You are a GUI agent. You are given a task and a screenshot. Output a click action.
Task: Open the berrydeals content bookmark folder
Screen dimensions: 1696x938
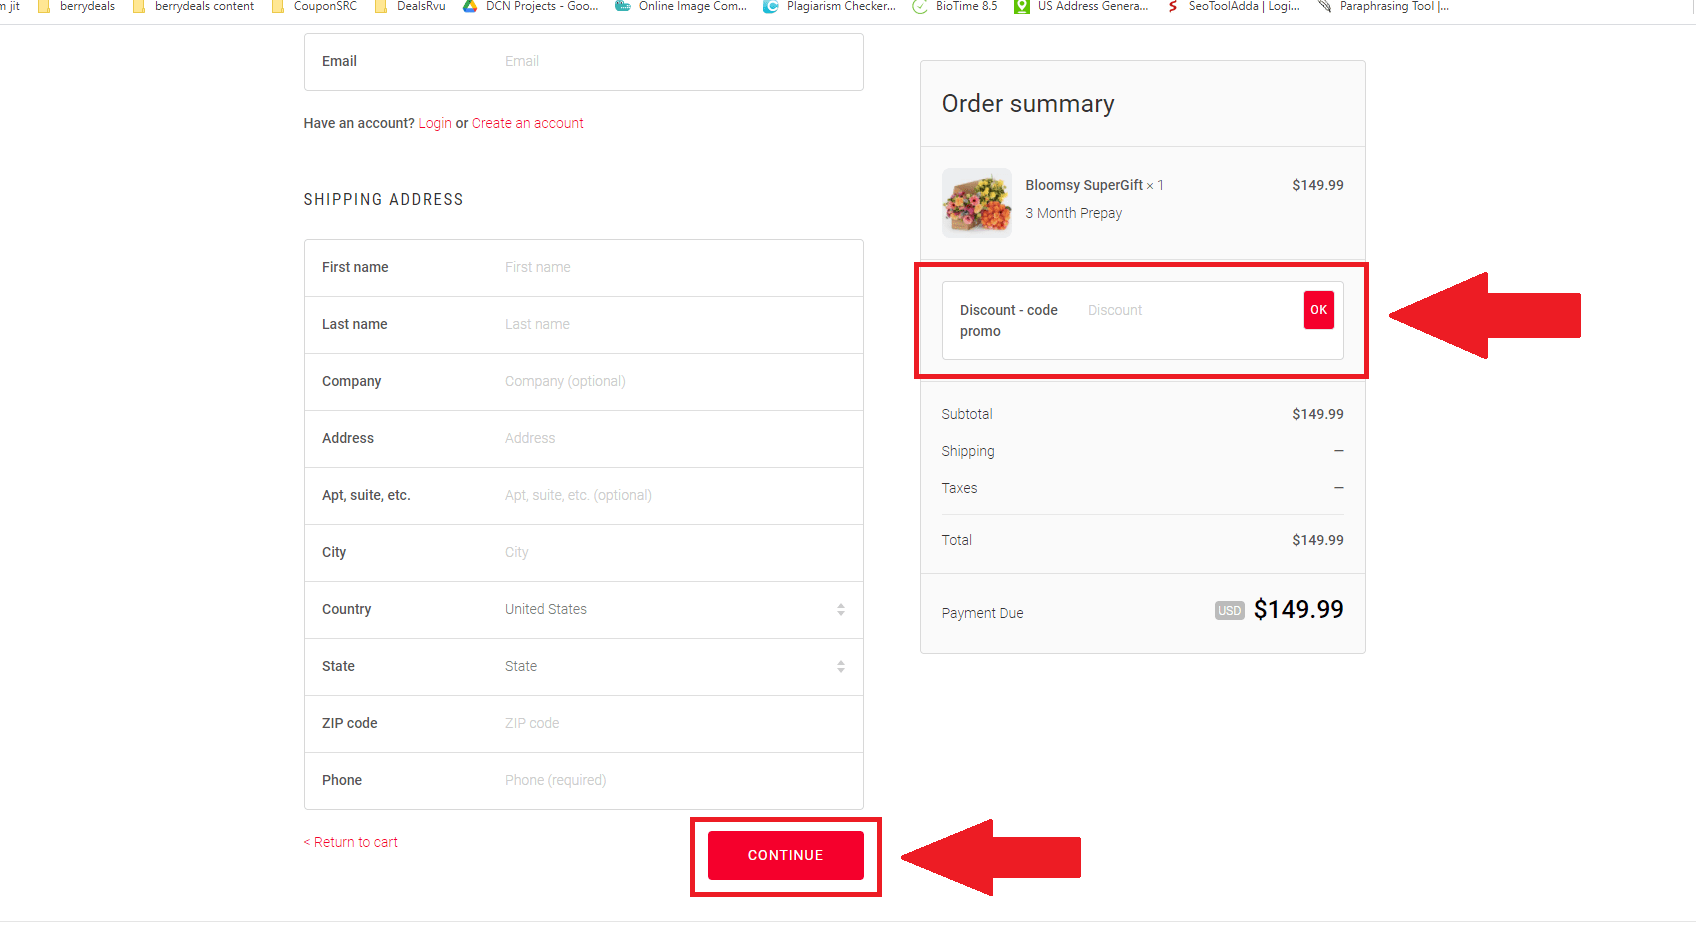click(194, 6)
